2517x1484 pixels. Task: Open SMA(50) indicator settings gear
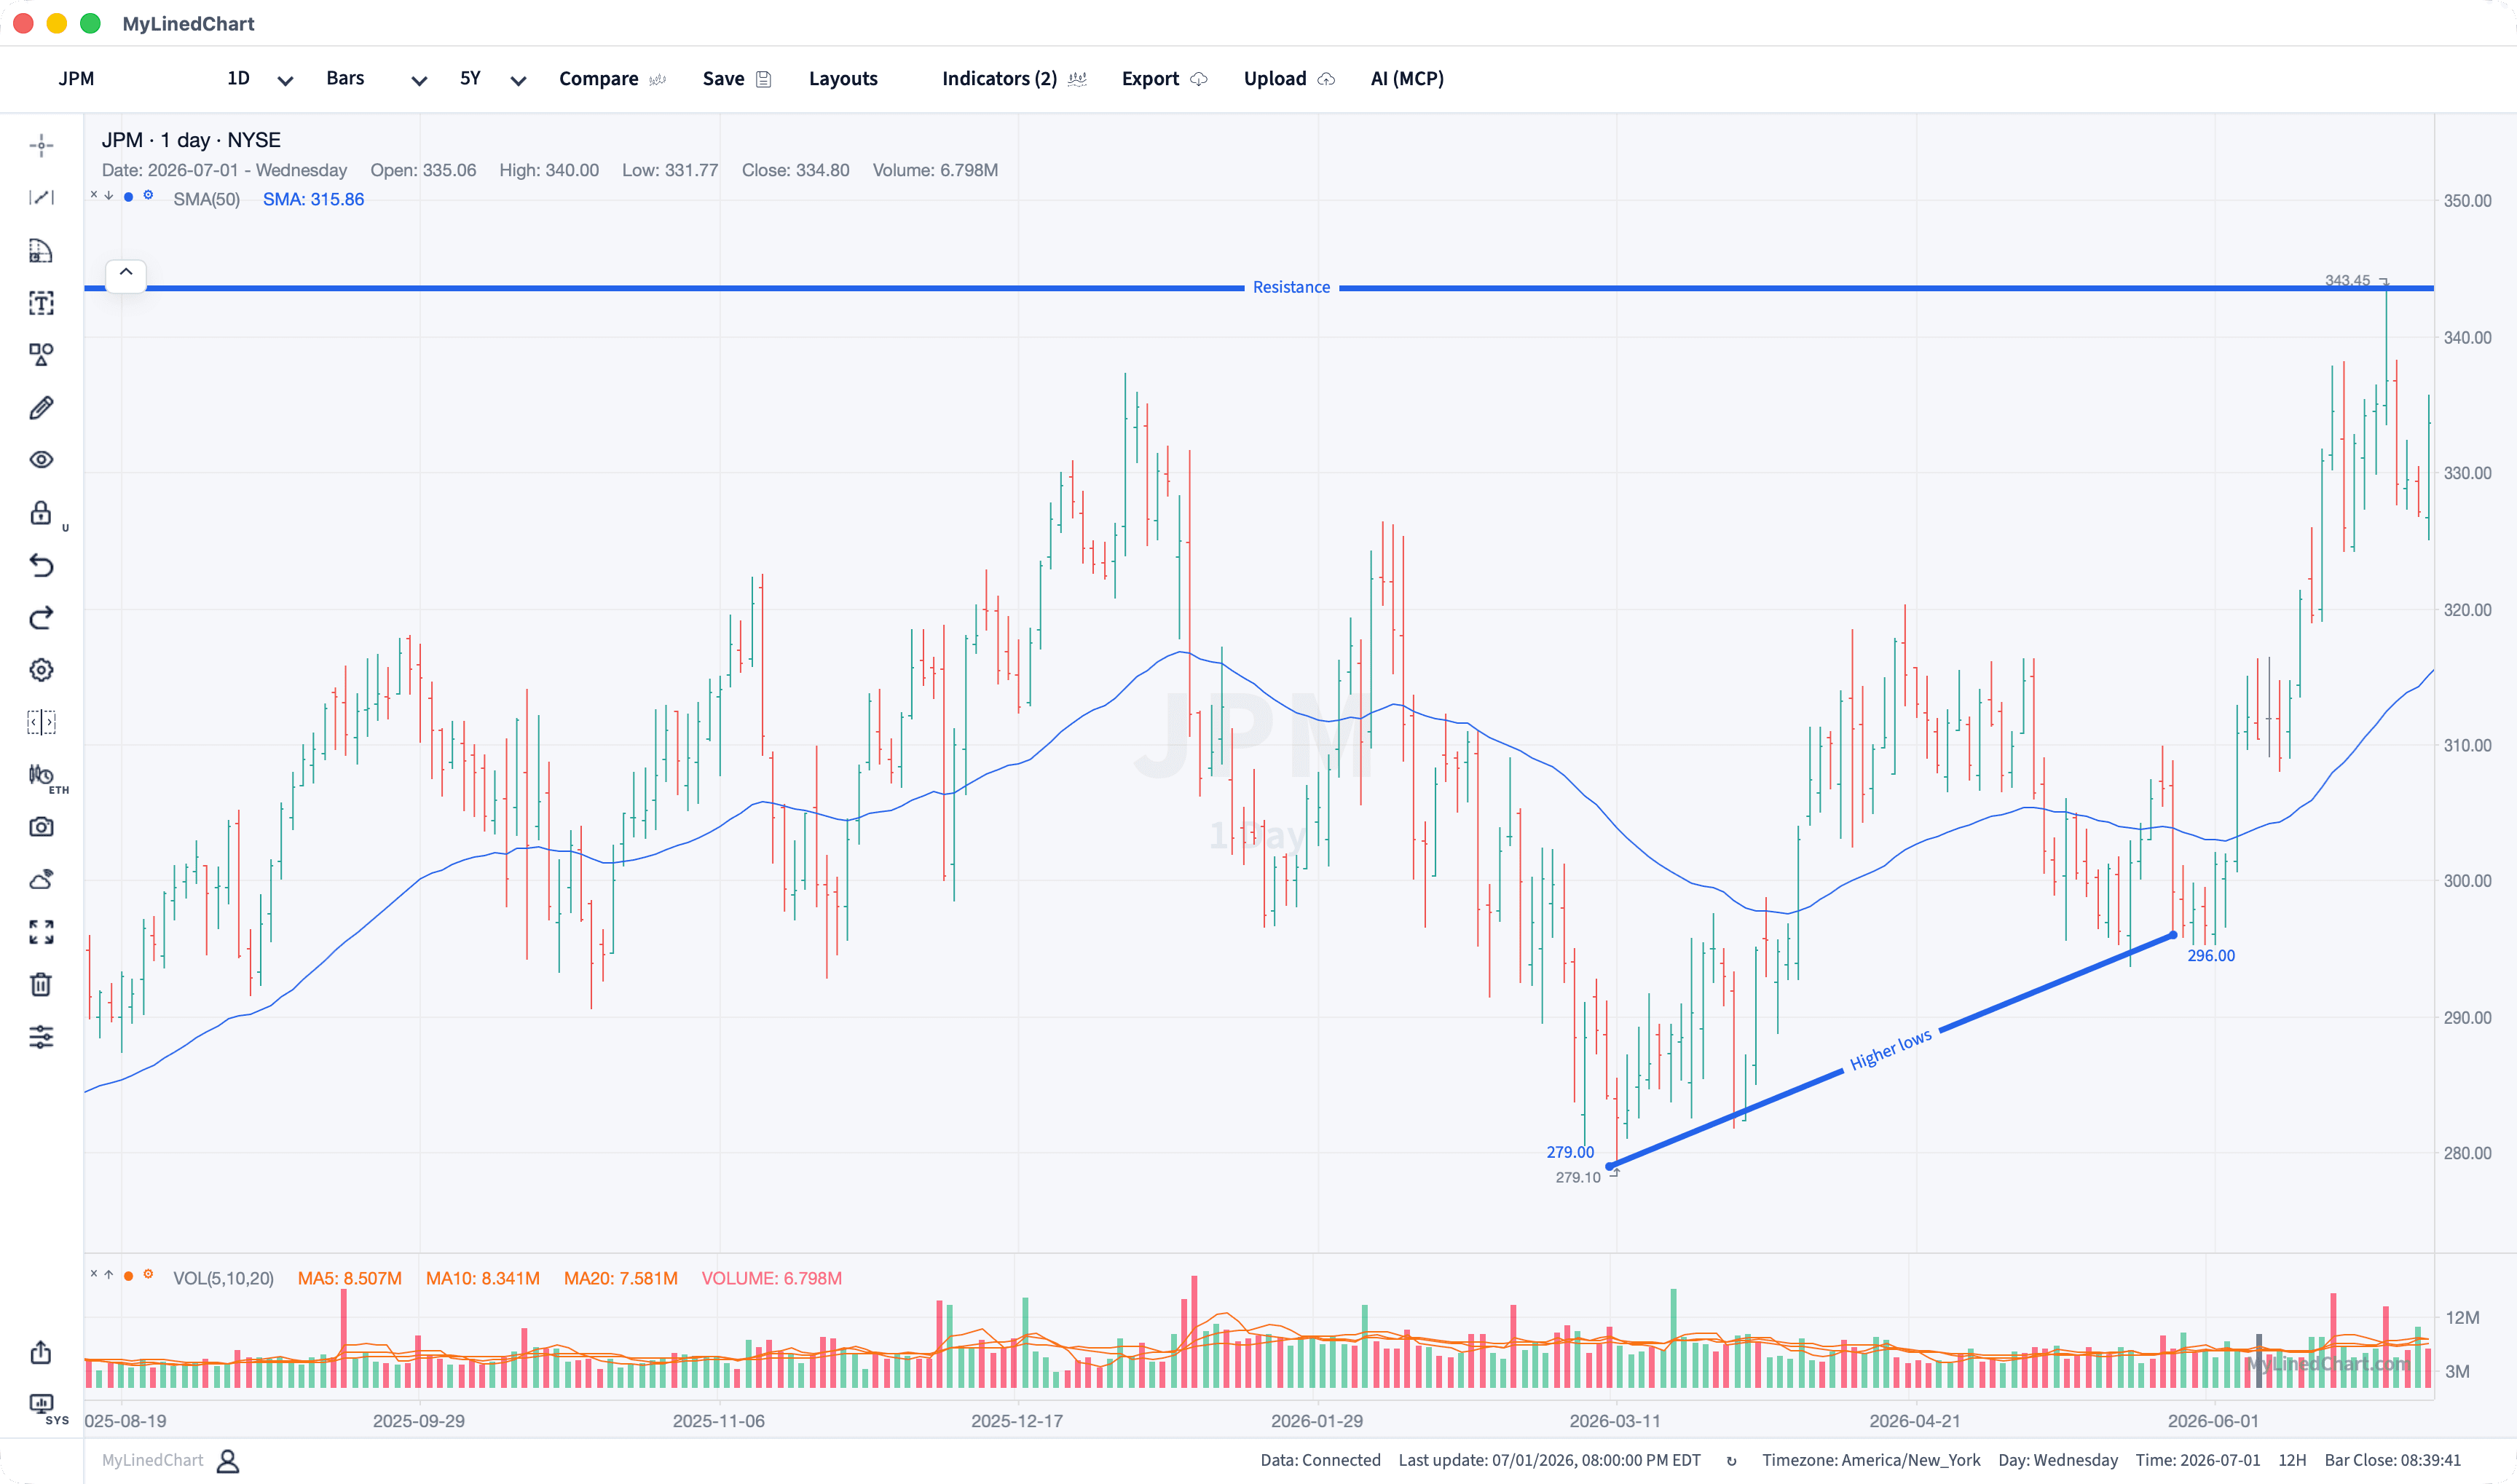(148, 195)
